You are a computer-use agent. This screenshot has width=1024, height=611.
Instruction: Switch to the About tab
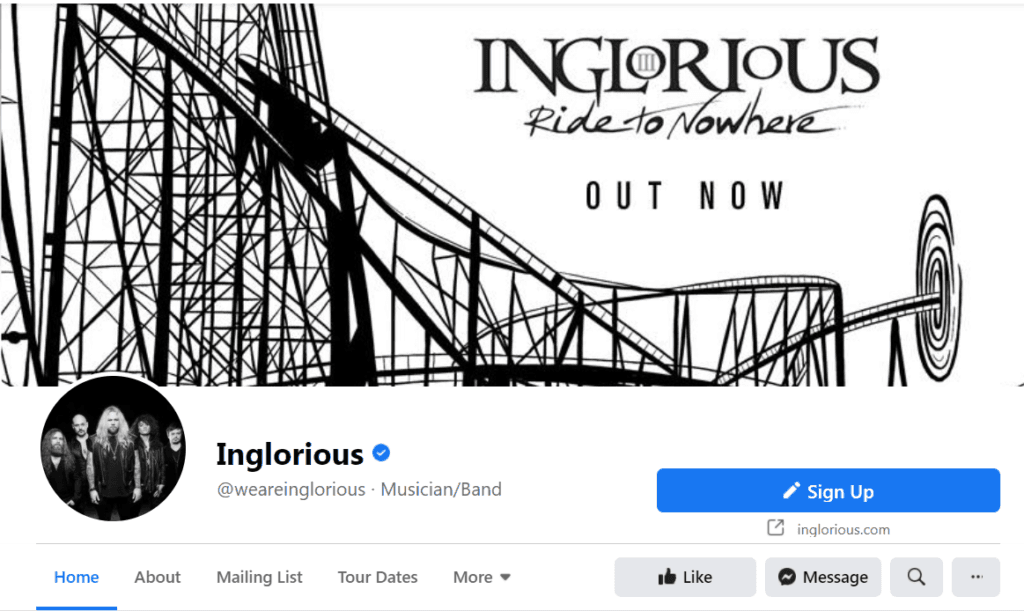(x=157, y=577)
